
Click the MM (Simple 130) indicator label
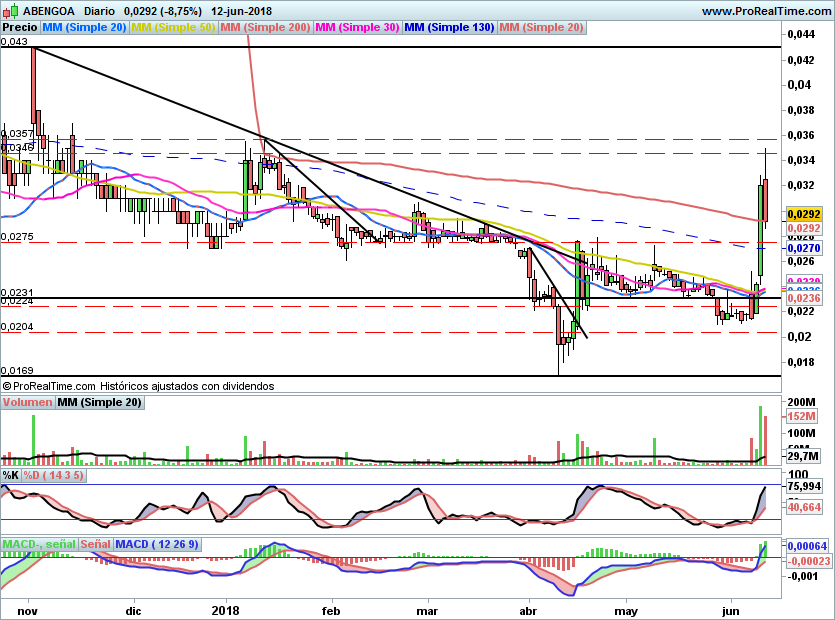pos(449,28)
